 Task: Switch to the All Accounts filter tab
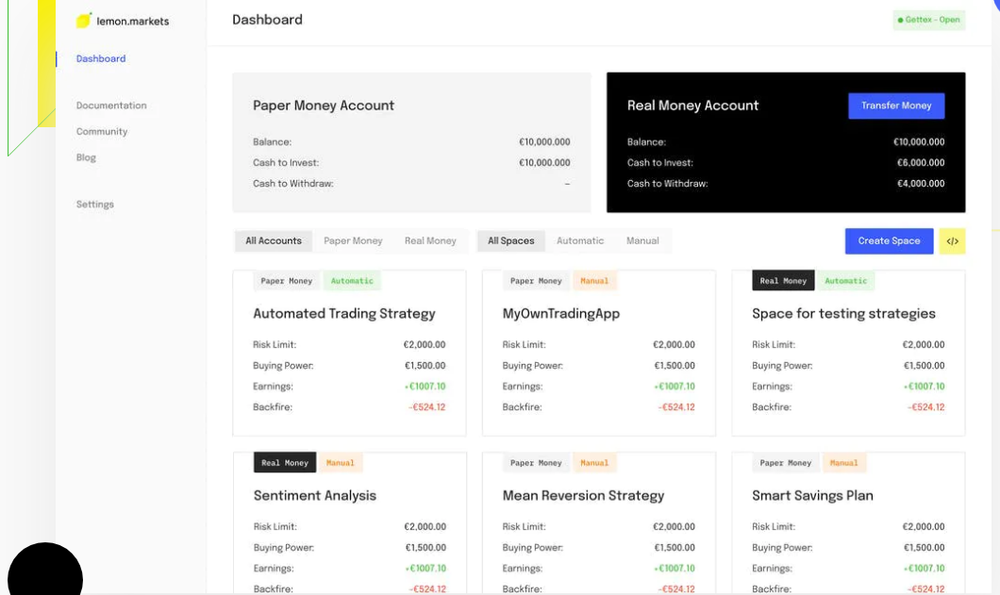click(273, 240)
